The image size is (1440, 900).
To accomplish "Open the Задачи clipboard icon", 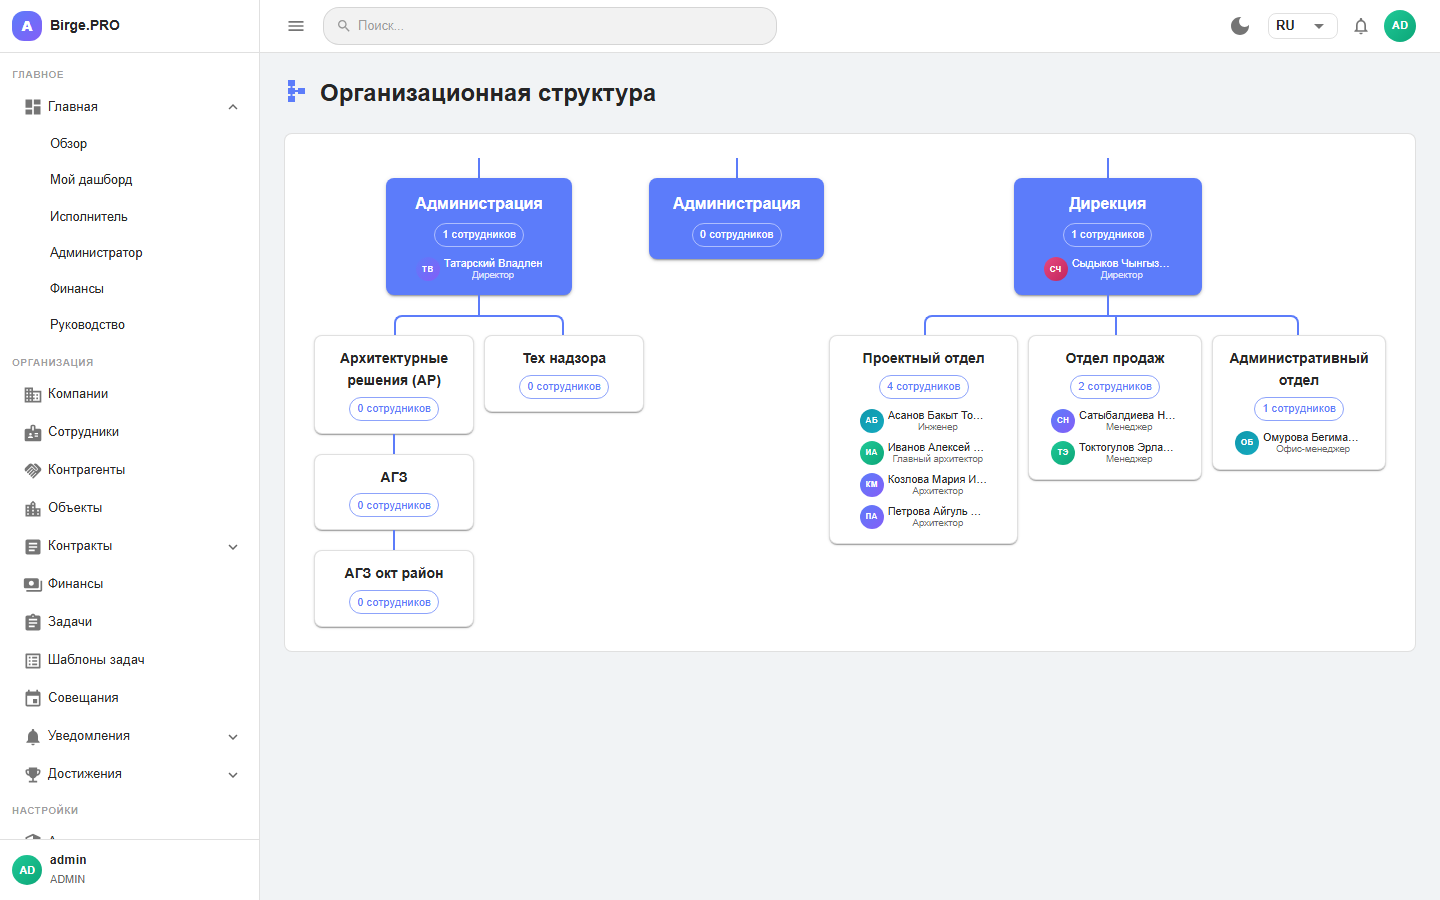I will point(31,621).
